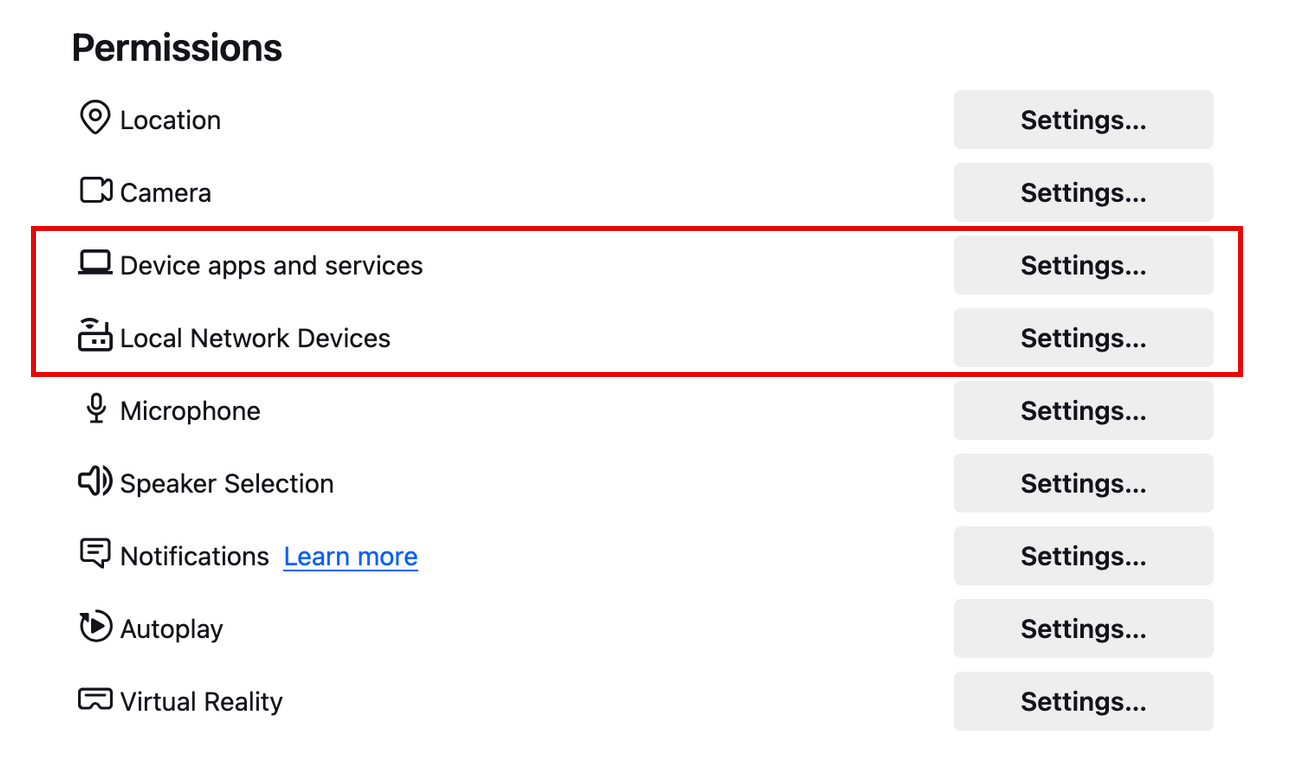Click the Camera icon

[94, 190]
